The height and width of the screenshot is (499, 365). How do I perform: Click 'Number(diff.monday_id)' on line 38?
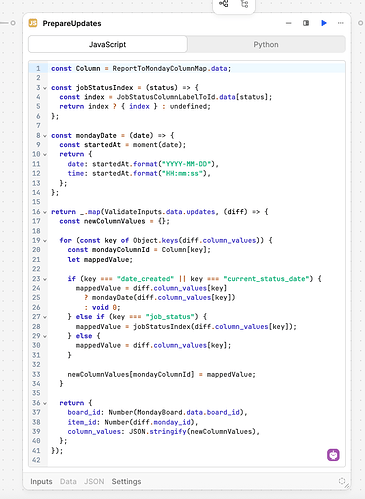tap(149, 422)
